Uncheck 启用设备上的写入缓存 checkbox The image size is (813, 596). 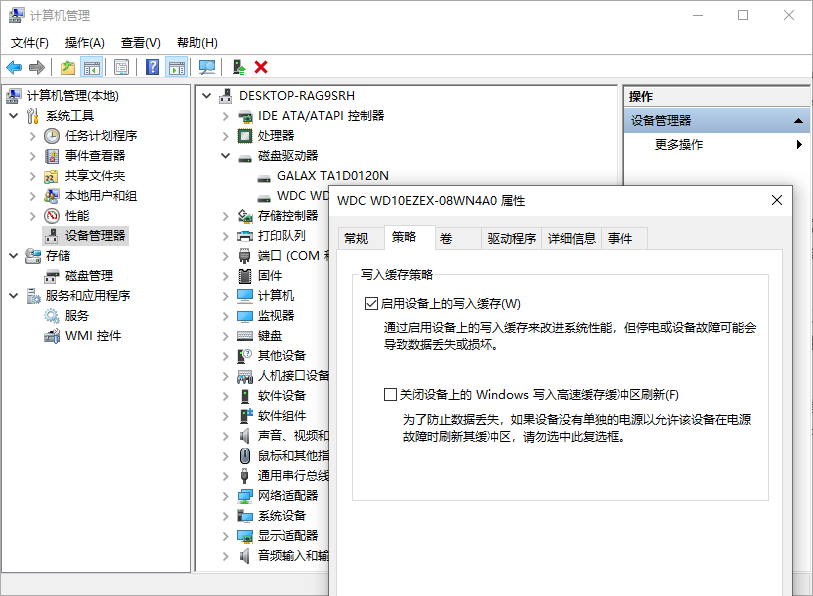click(371, 303)
